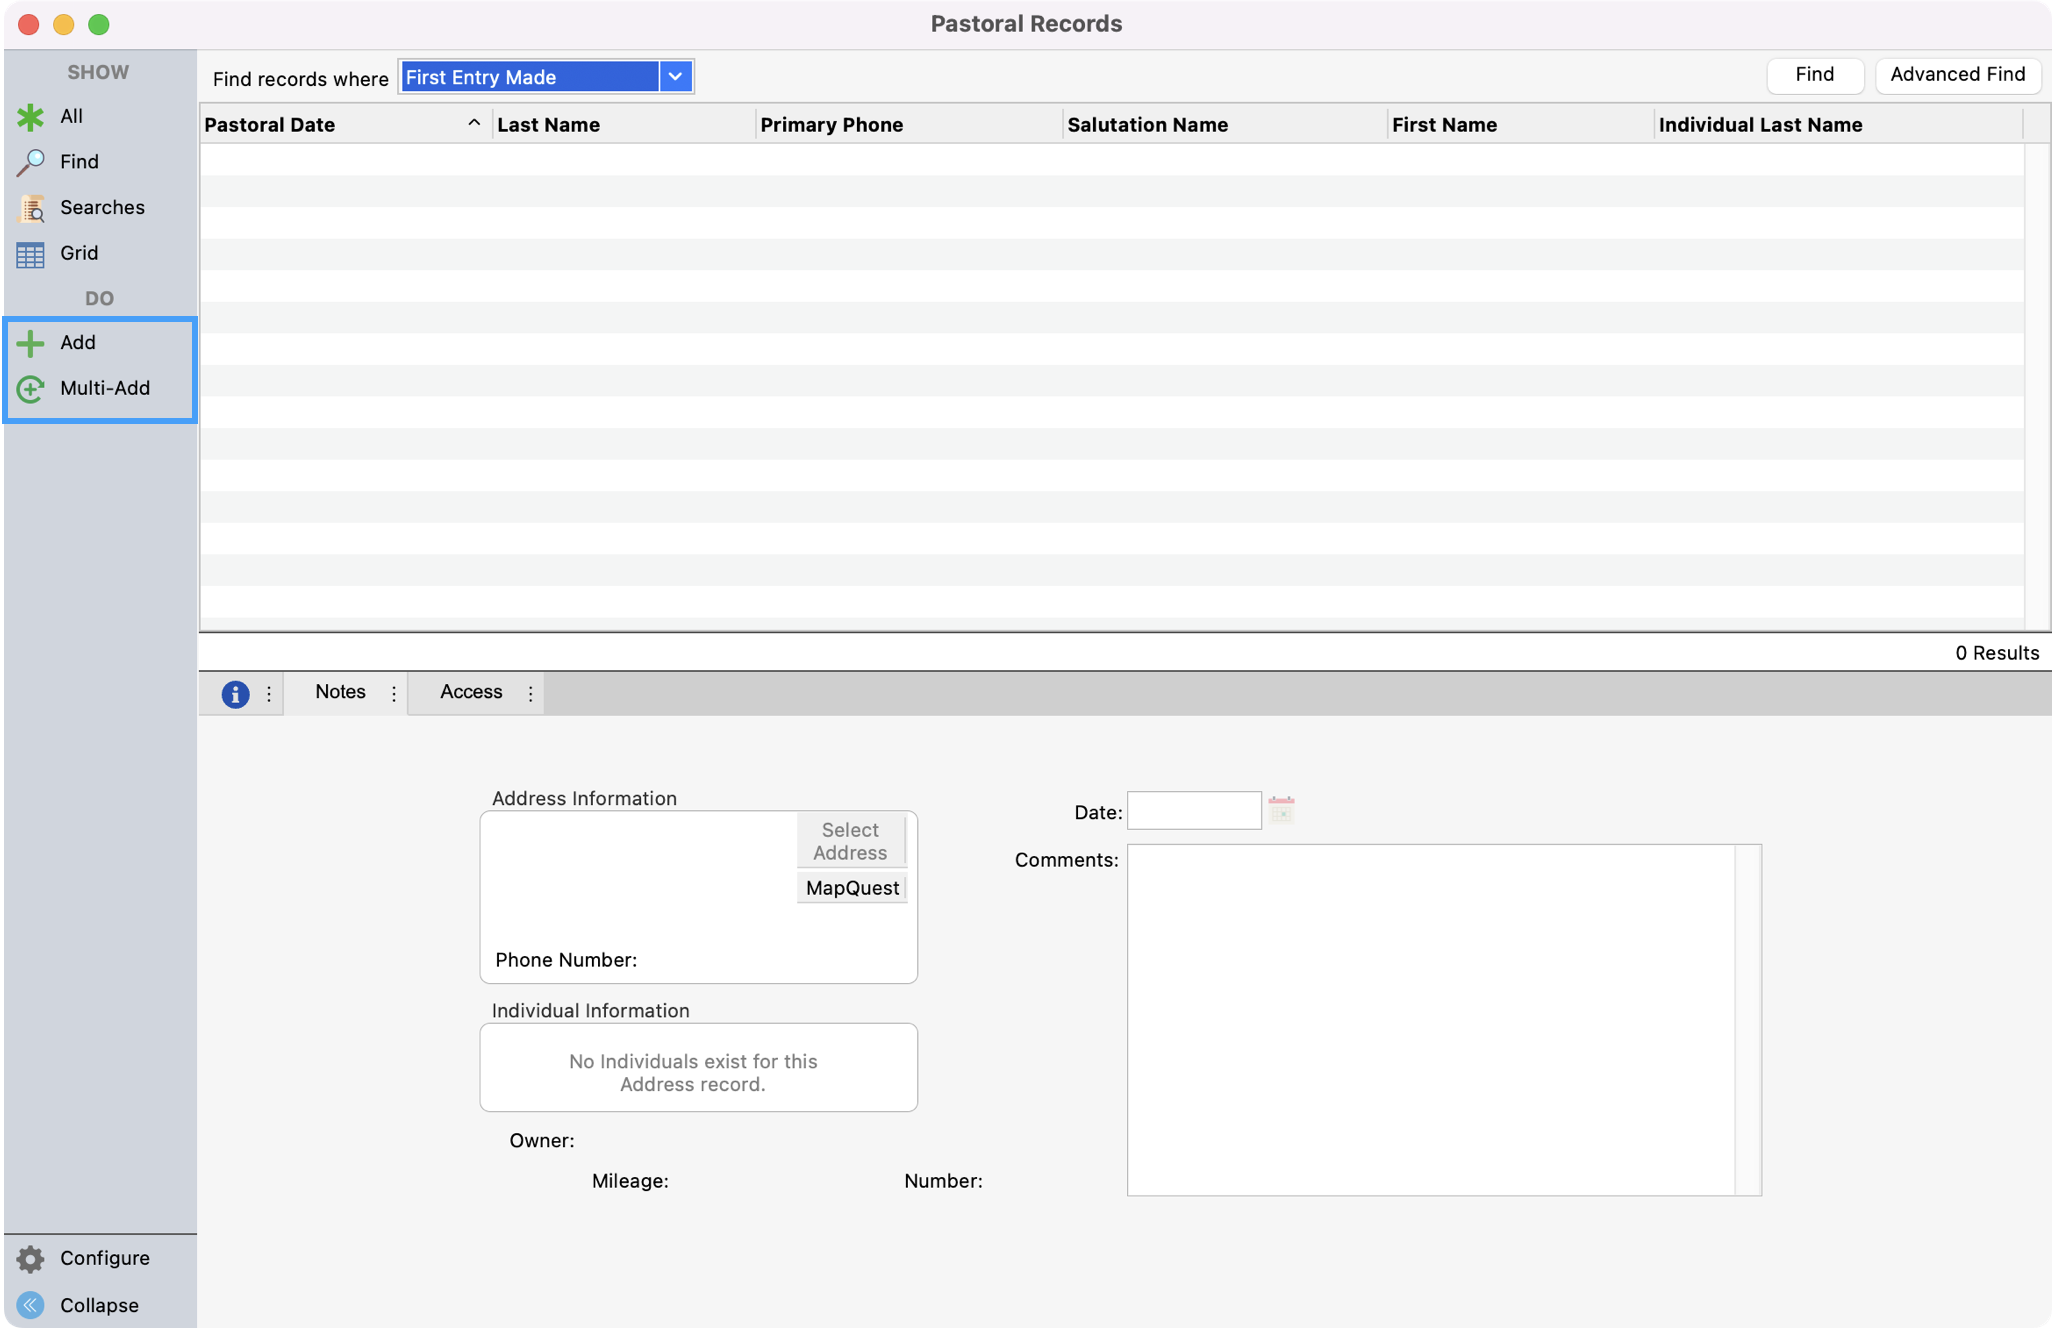Click the Find magnifier icon in sidebar

[32, 161]
